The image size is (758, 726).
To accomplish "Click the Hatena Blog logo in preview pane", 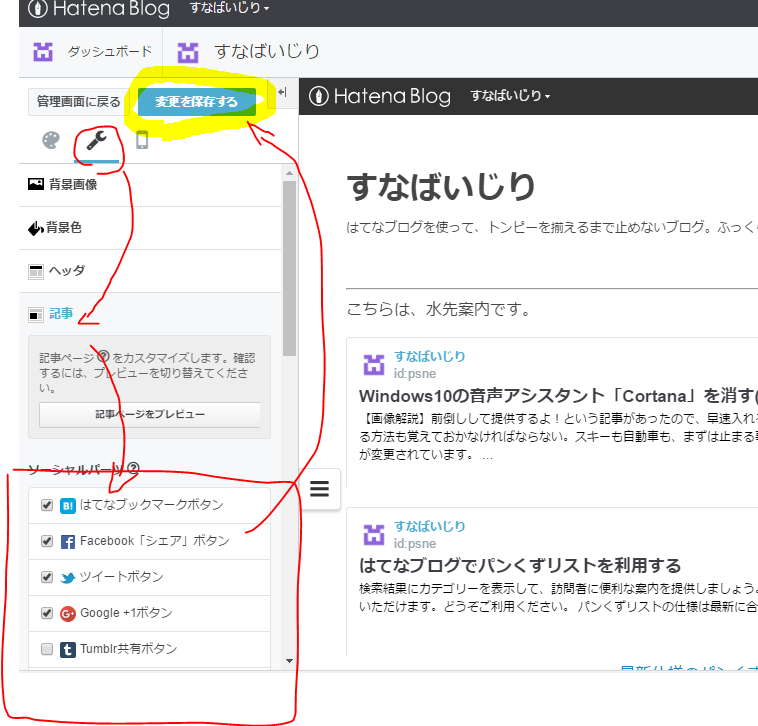I will click(379, 96).
